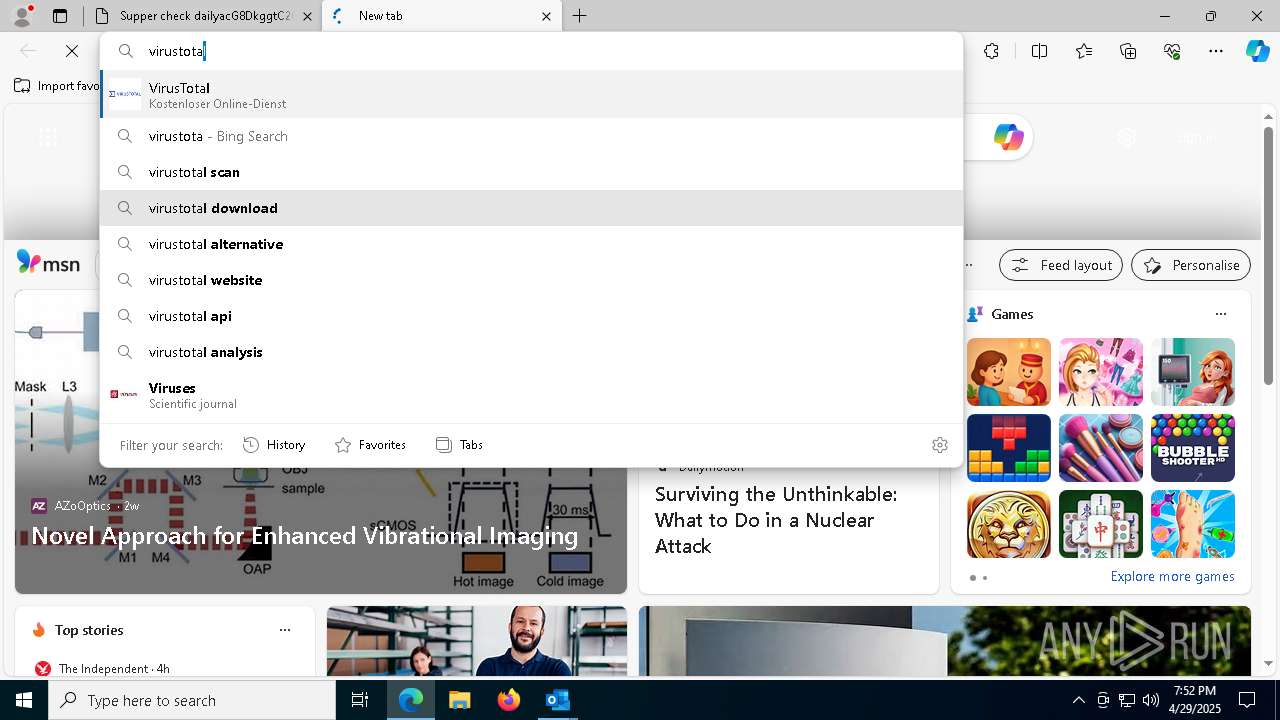Open the makeup brushes game thumbnail
1280x720 pixels.
(x=1100, y=448)
